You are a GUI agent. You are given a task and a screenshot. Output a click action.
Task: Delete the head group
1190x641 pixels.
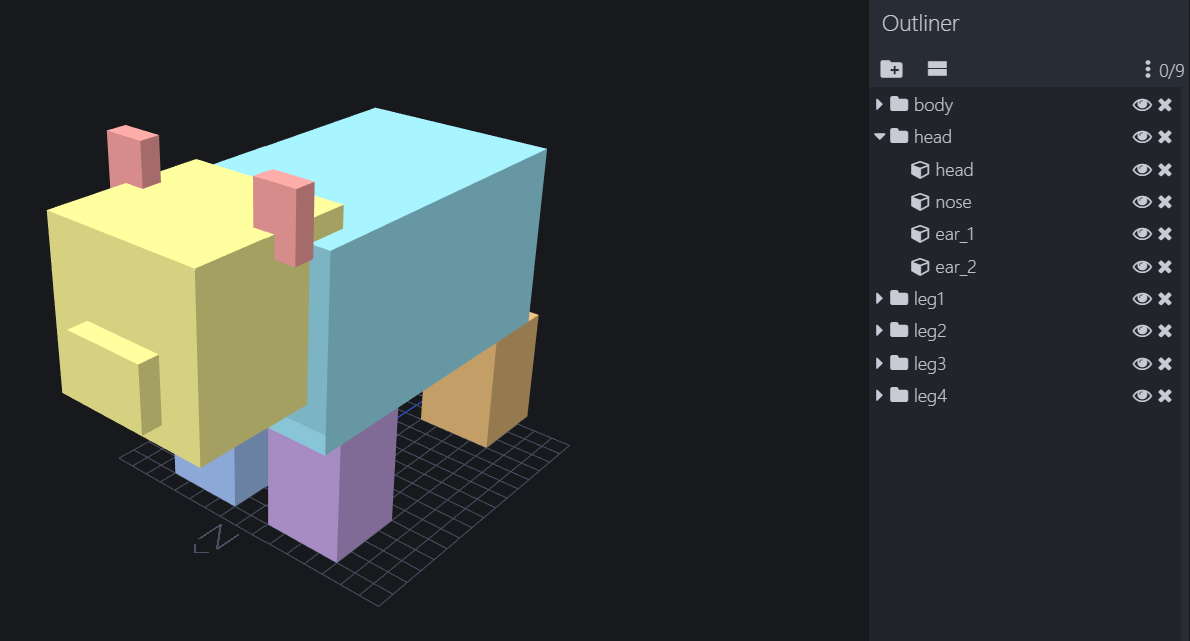(1165, 137)
